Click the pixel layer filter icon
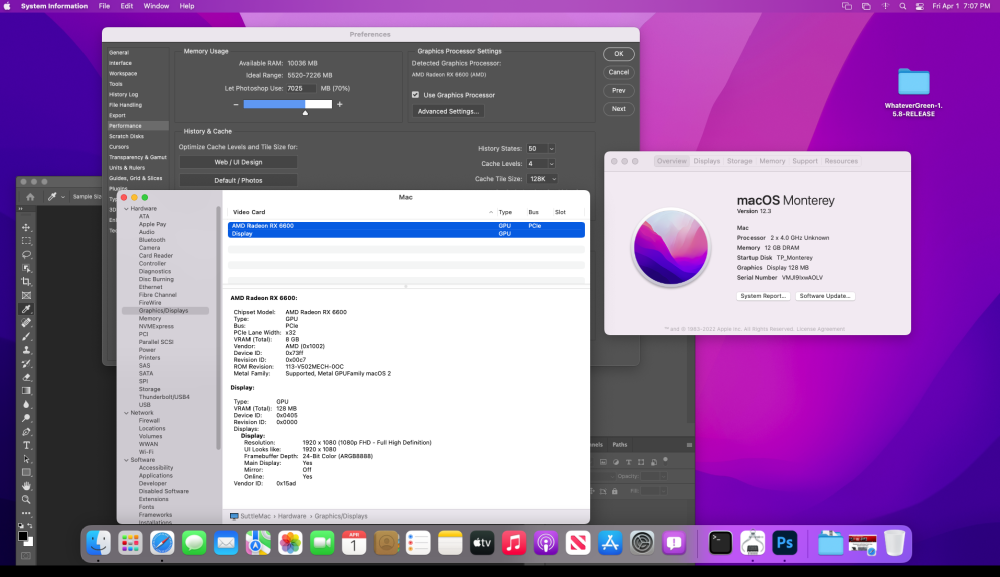1000x577 pixels. (x=603, y=462)
